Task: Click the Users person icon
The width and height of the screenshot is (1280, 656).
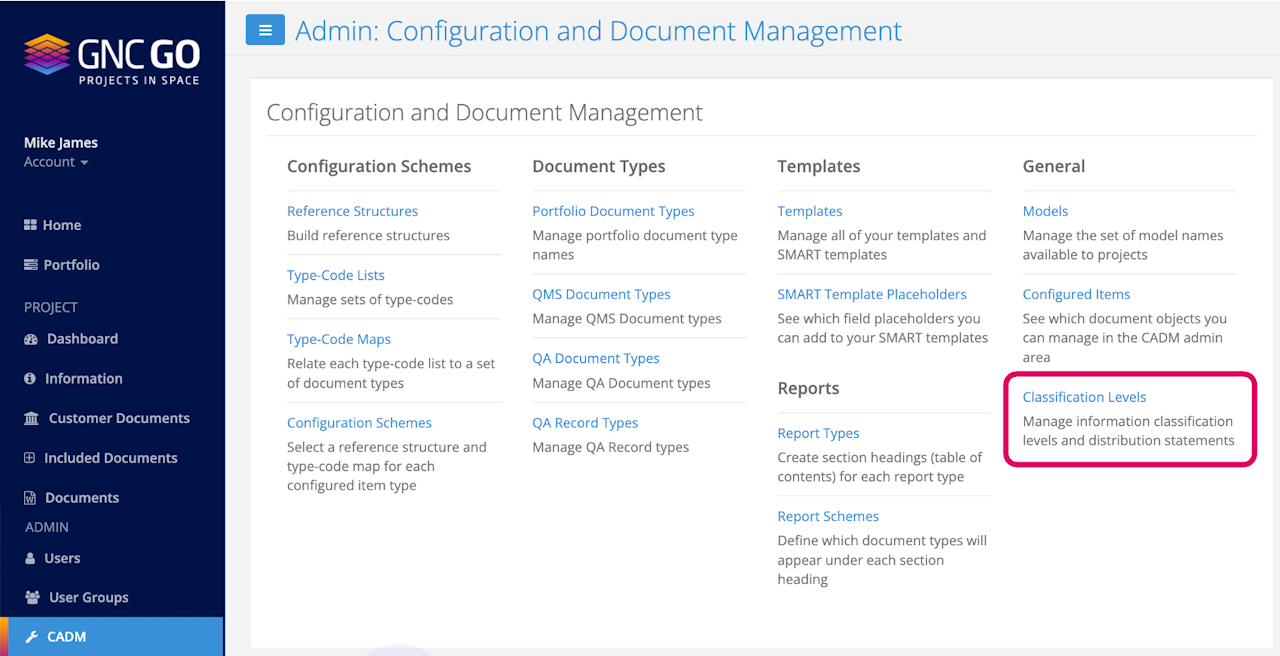Action: pyautogui.click(x=30, y=558)
